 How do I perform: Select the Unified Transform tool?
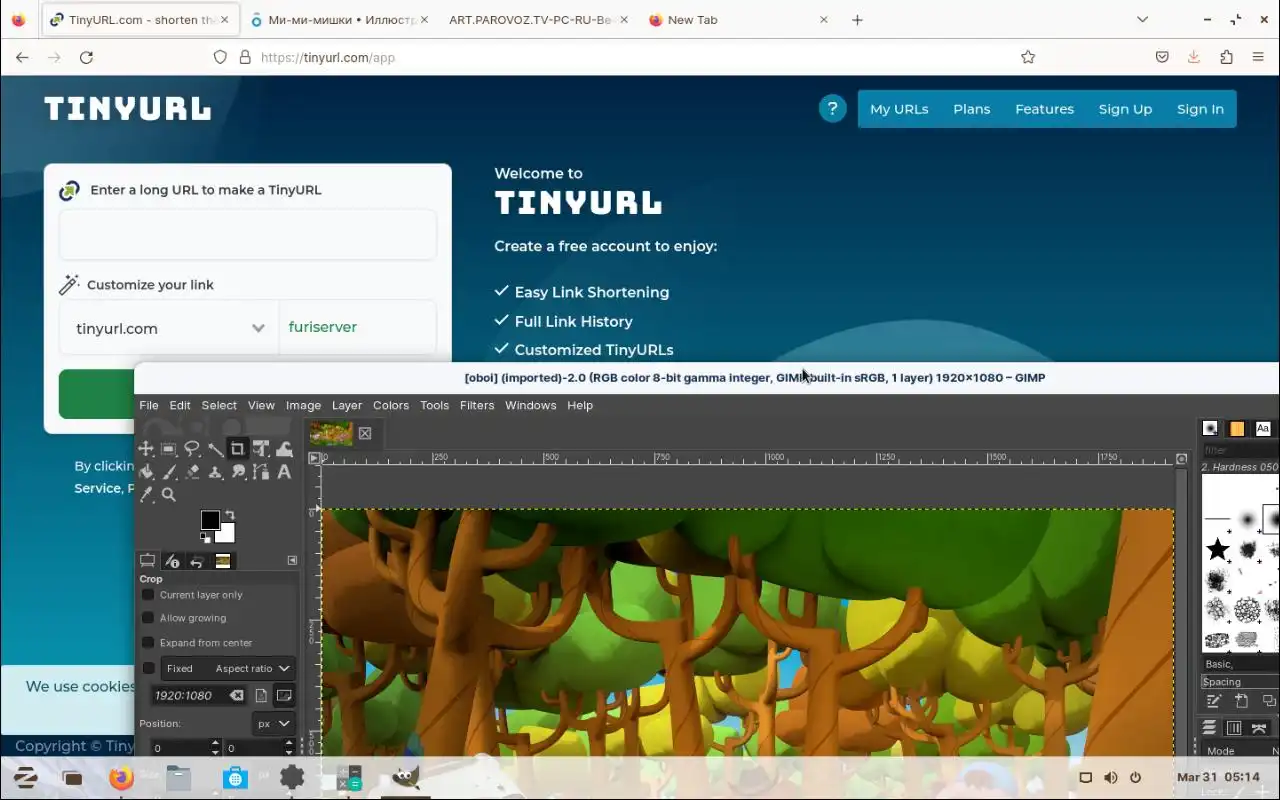(x=261, y=449)
